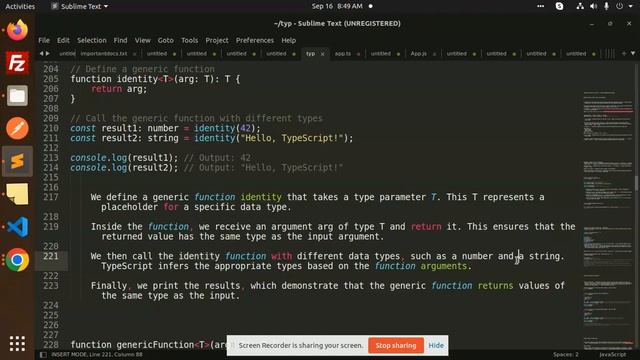Image resolution: width=640 pixels, height=360 pixels.
Task: Click line number 205 in gutter
Action: [x=51, y=79]
